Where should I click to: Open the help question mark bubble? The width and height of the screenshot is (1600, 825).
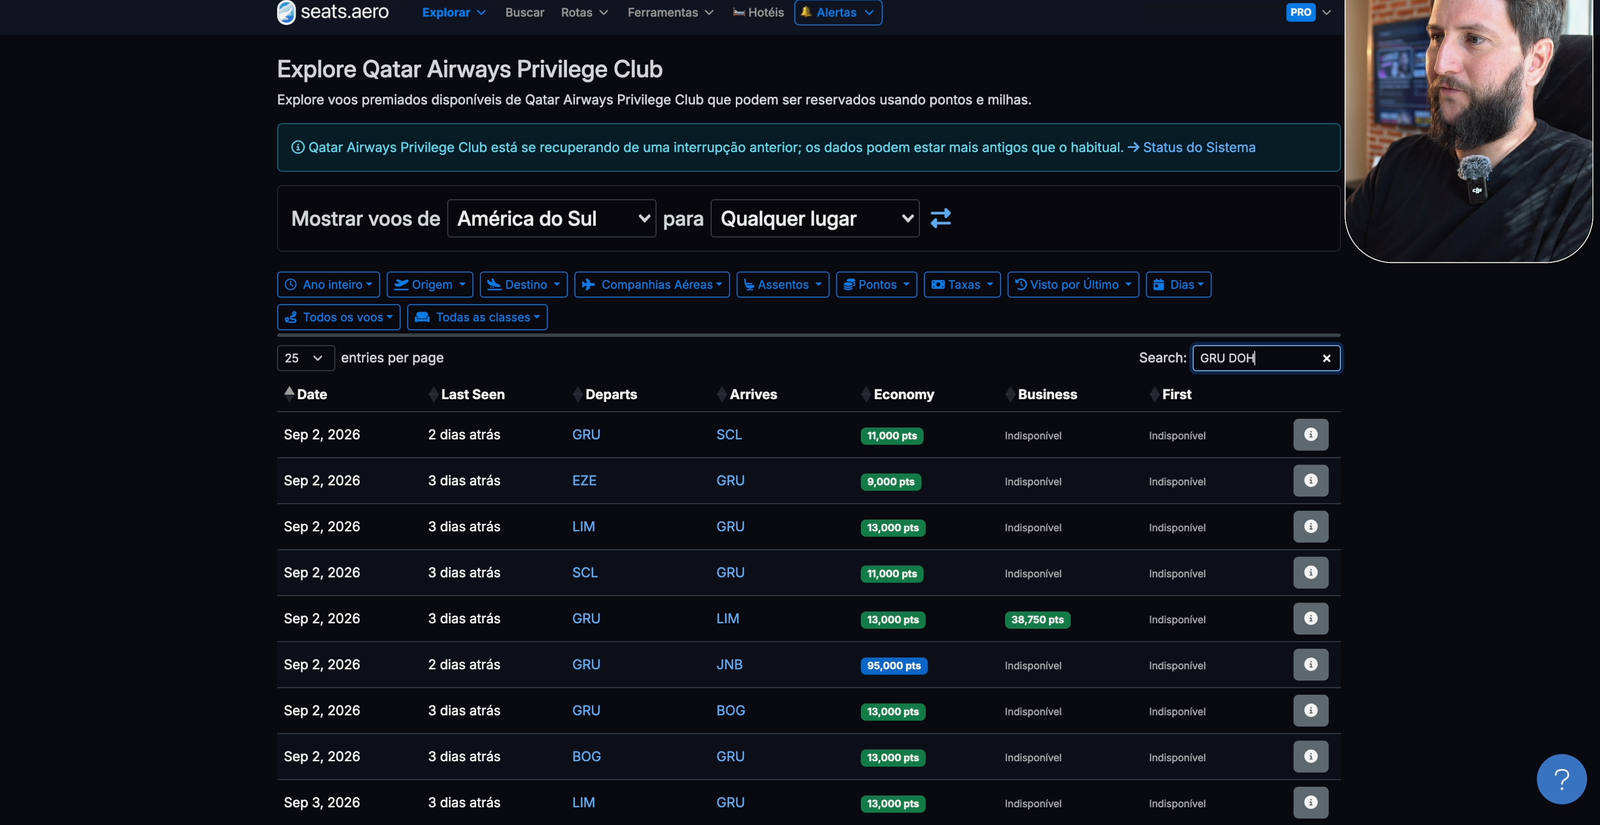[1561, 779]
